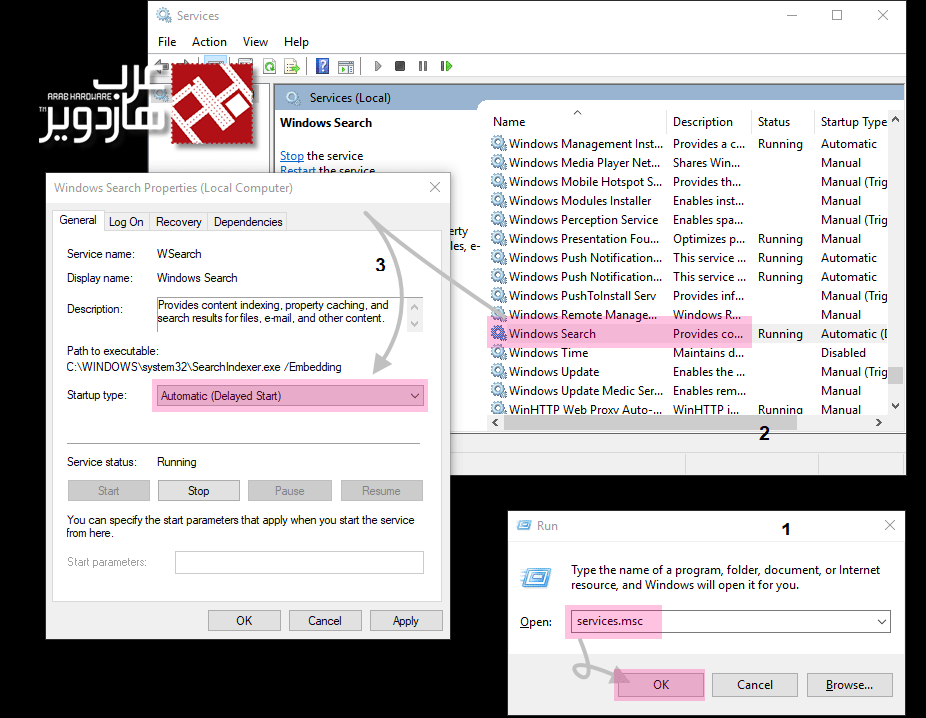
Task: Click the gear icon beside Windows Presentation Foundation
Action: [499, 238]
